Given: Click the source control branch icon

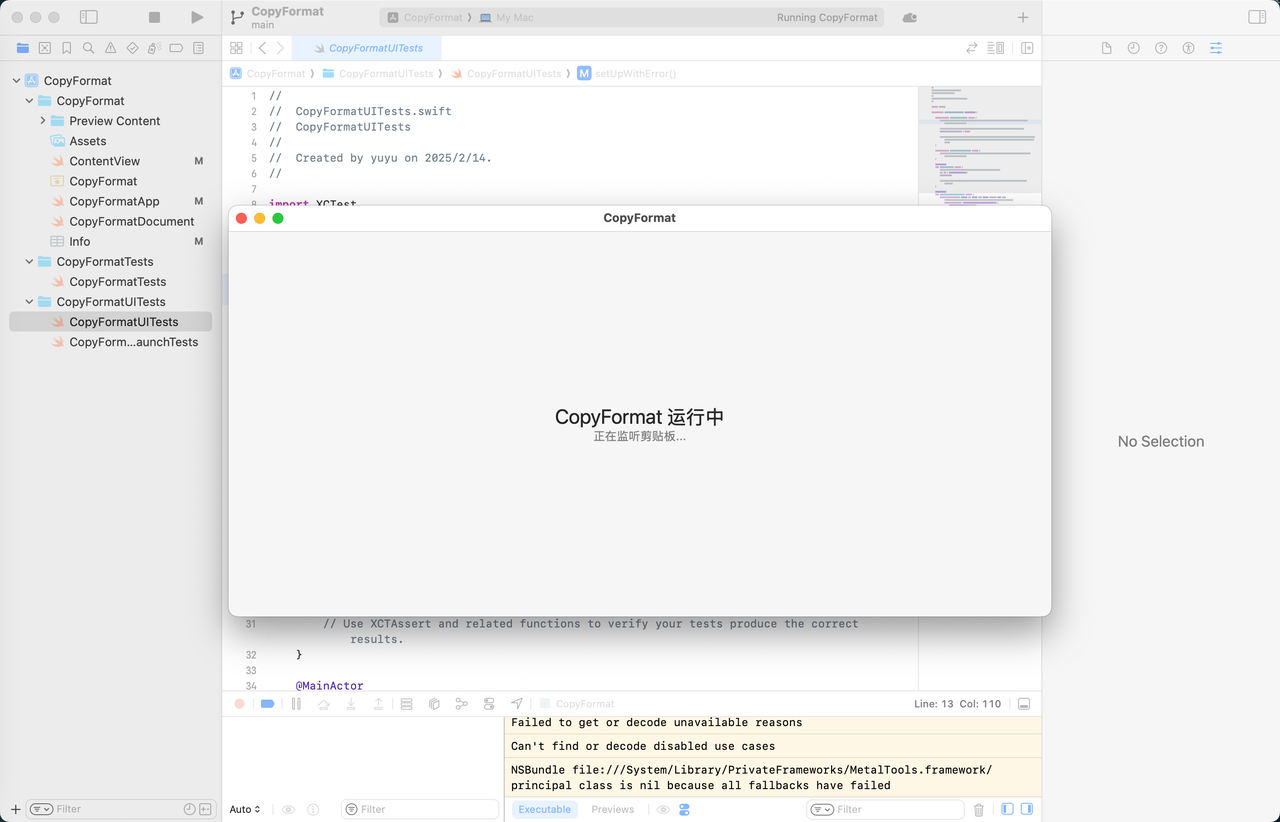Looking at the screenshot, I should 237,17.
